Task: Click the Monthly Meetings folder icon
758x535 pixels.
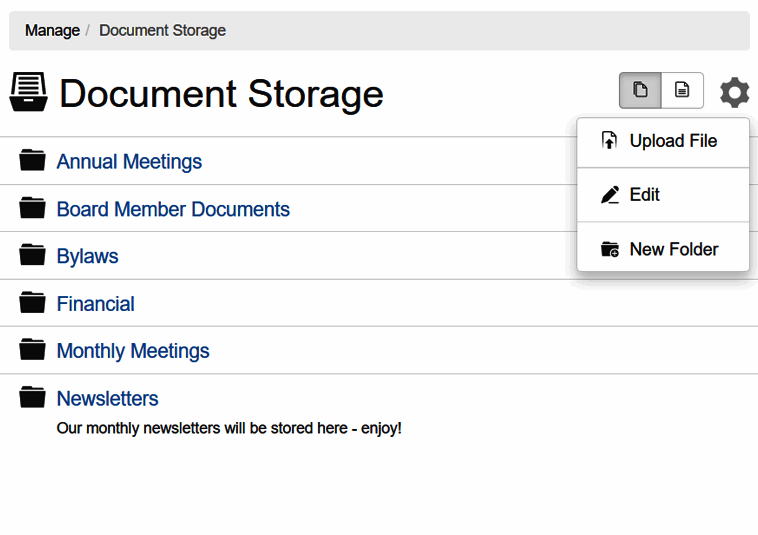Action: coord(32,349)
